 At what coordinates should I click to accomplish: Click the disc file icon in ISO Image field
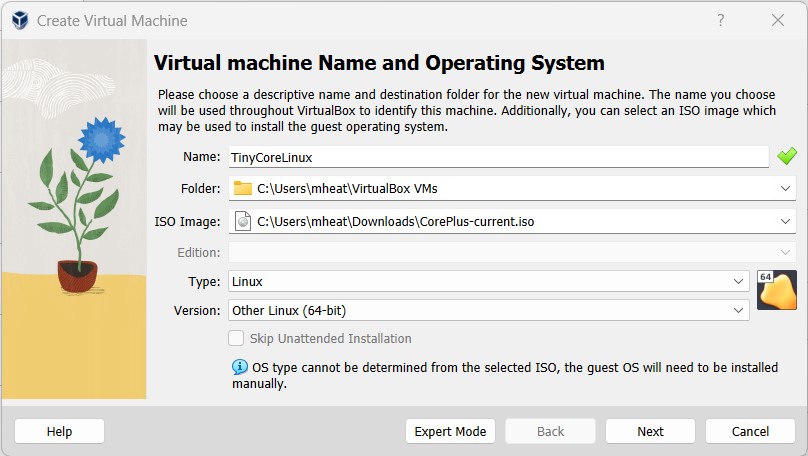coord(243,221)
